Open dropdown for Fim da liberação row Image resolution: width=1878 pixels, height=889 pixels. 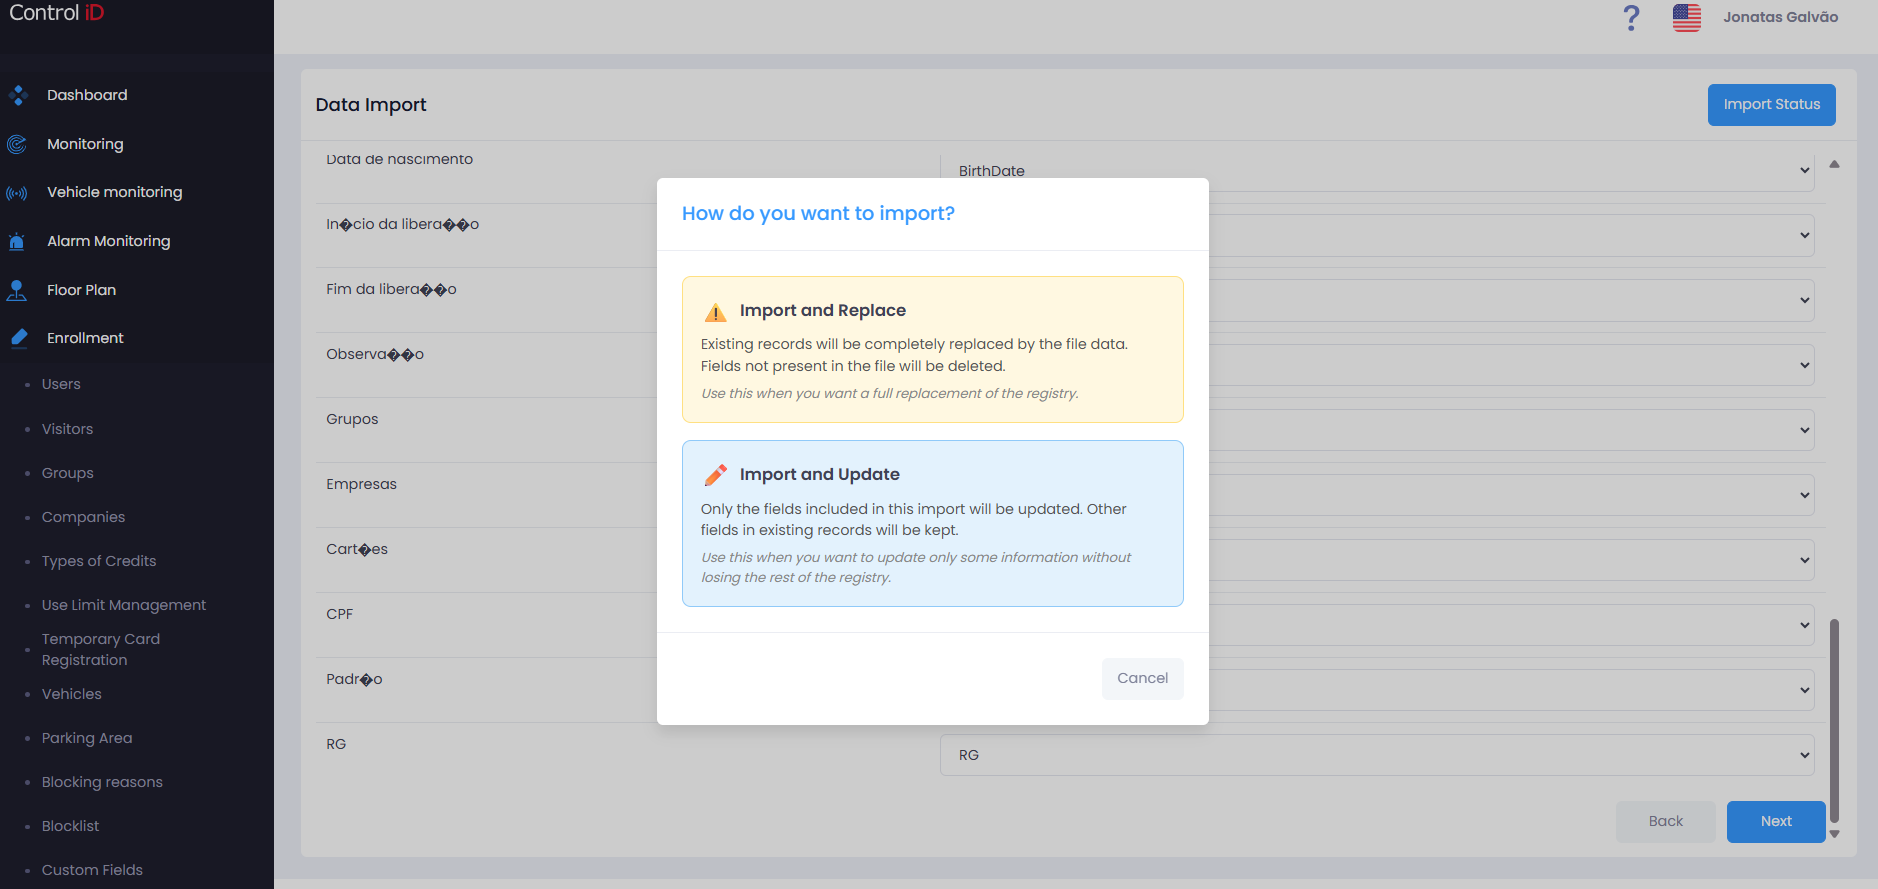pyautogui.click(x=1511, y=300)
